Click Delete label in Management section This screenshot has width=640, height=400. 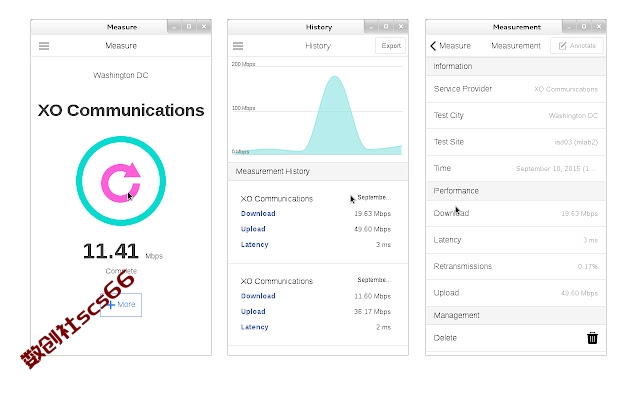pos(445,338)
